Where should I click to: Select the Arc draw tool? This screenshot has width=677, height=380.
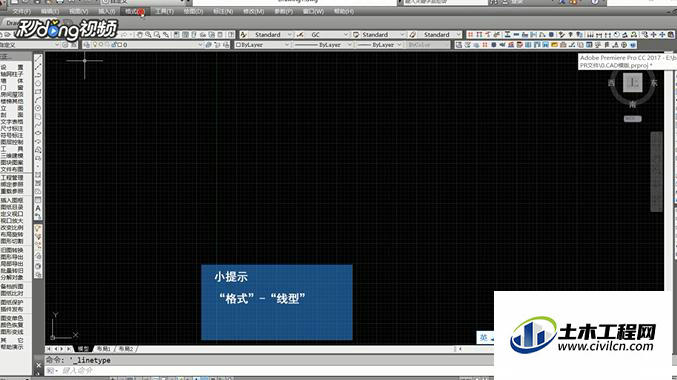38,100
